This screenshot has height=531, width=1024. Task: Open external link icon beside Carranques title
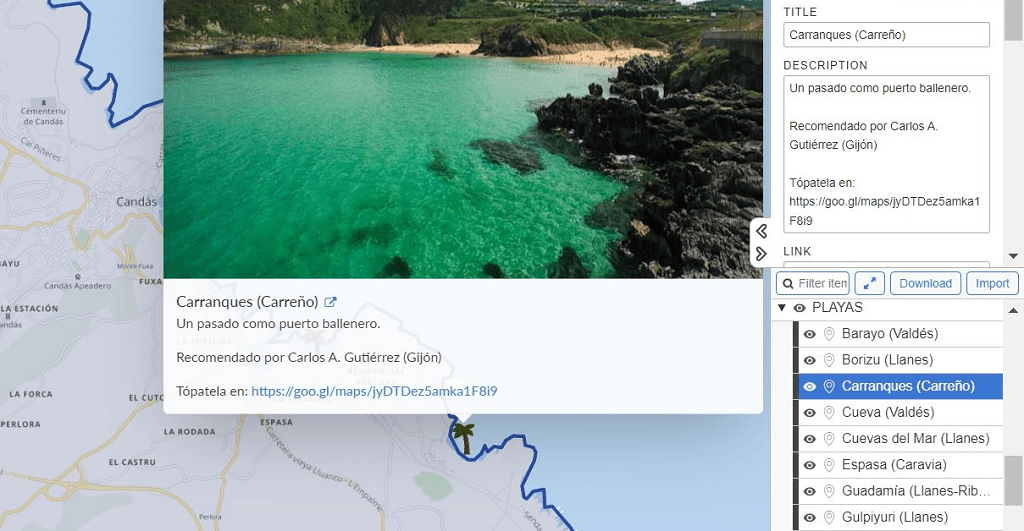click(x=330, y=302)
